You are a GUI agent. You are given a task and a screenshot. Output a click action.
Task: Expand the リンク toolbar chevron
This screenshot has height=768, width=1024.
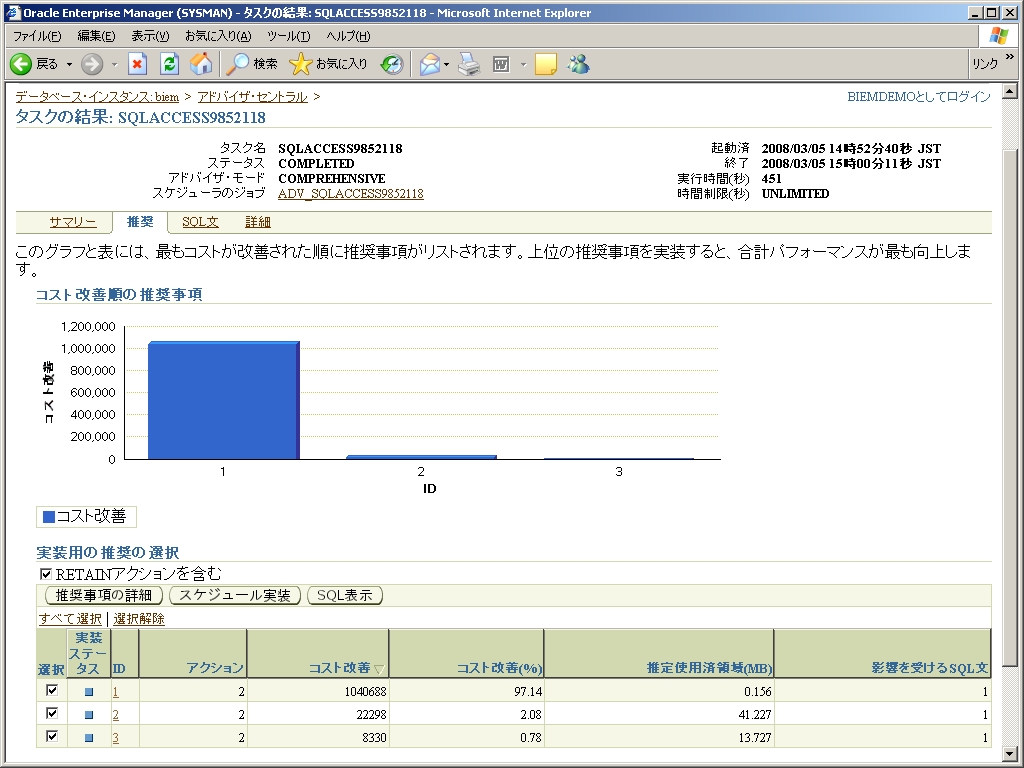[x=1010, y=57]
